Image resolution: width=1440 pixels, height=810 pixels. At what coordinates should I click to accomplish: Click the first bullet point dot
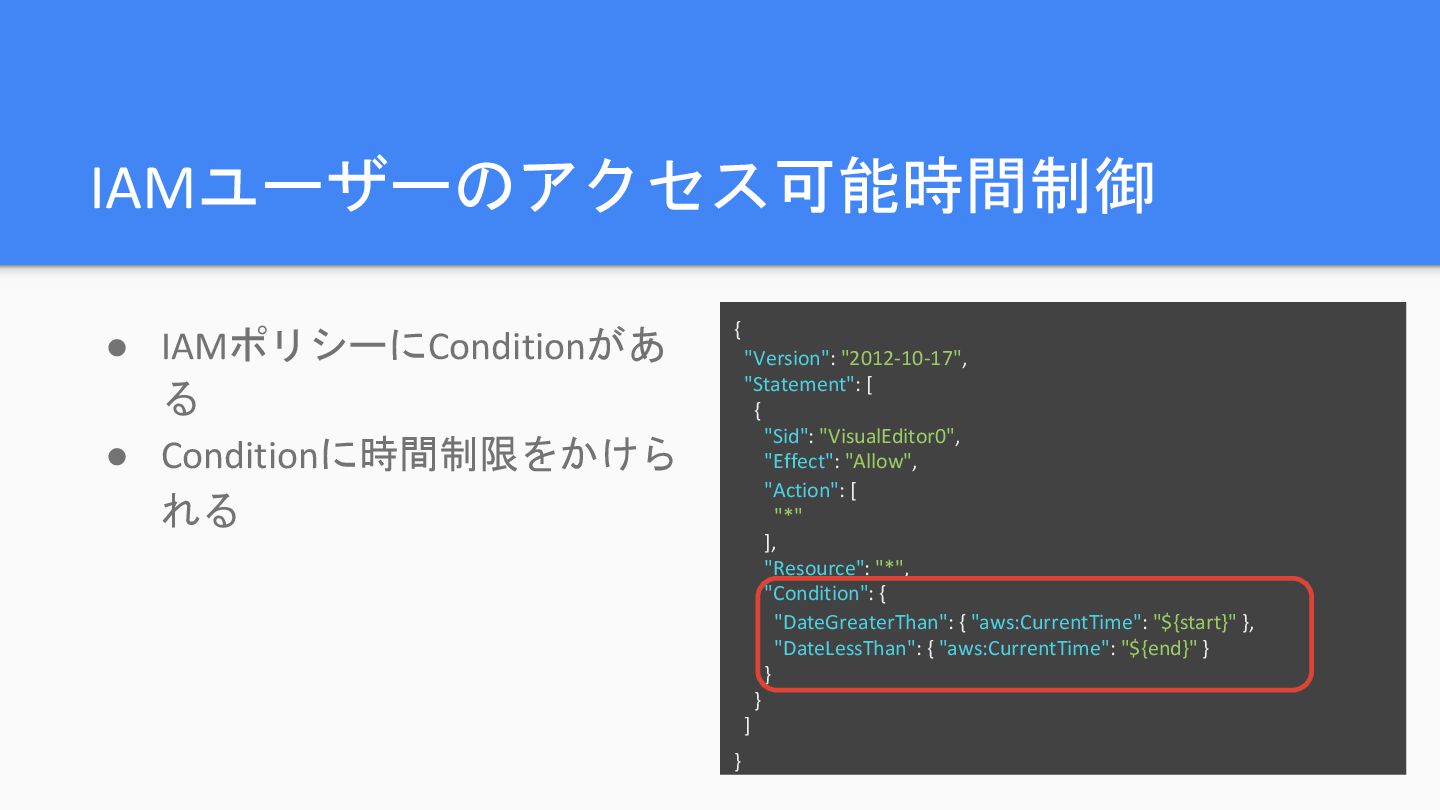pyautogui.click(x=117, y=348)
